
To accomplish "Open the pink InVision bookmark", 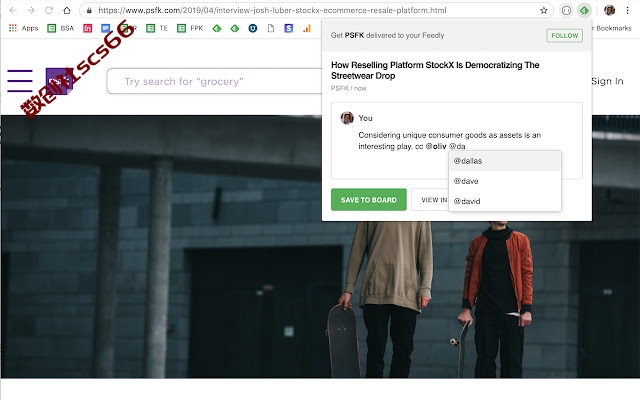I will 87,28.
